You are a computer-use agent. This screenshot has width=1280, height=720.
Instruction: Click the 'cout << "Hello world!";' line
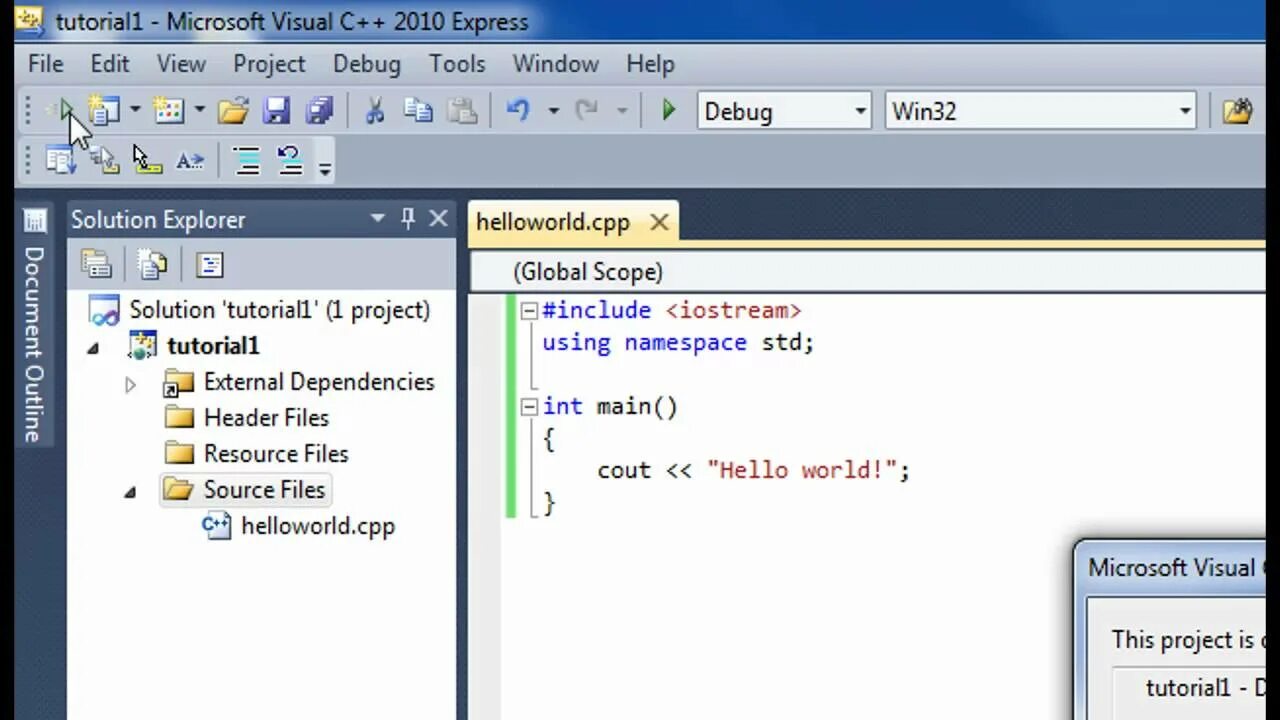[x=753, y=470]
